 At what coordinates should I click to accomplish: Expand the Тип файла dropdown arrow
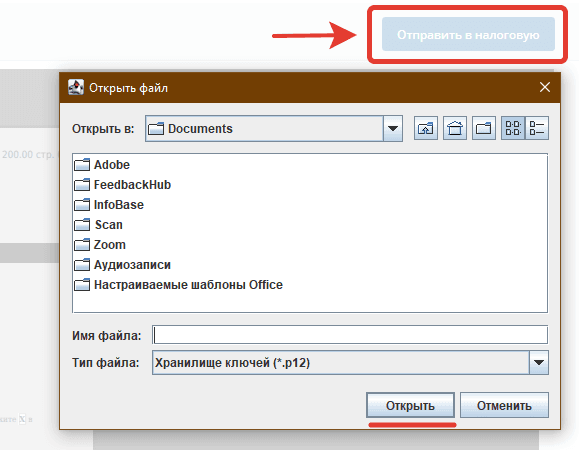tap(539, 363)
